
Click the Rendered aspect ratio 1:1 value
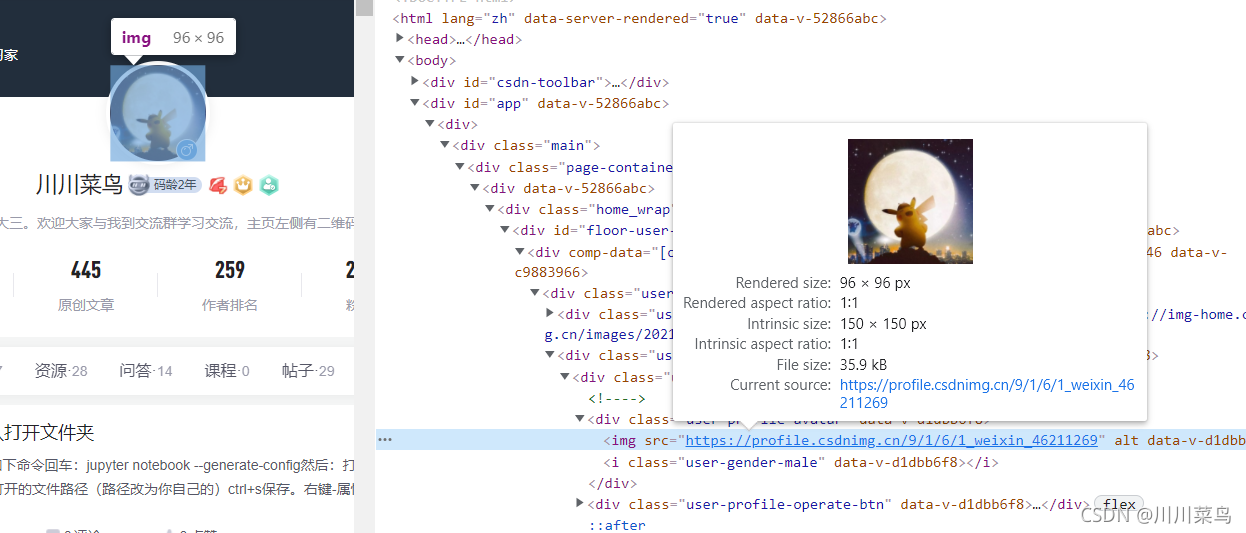pos(849,303)
